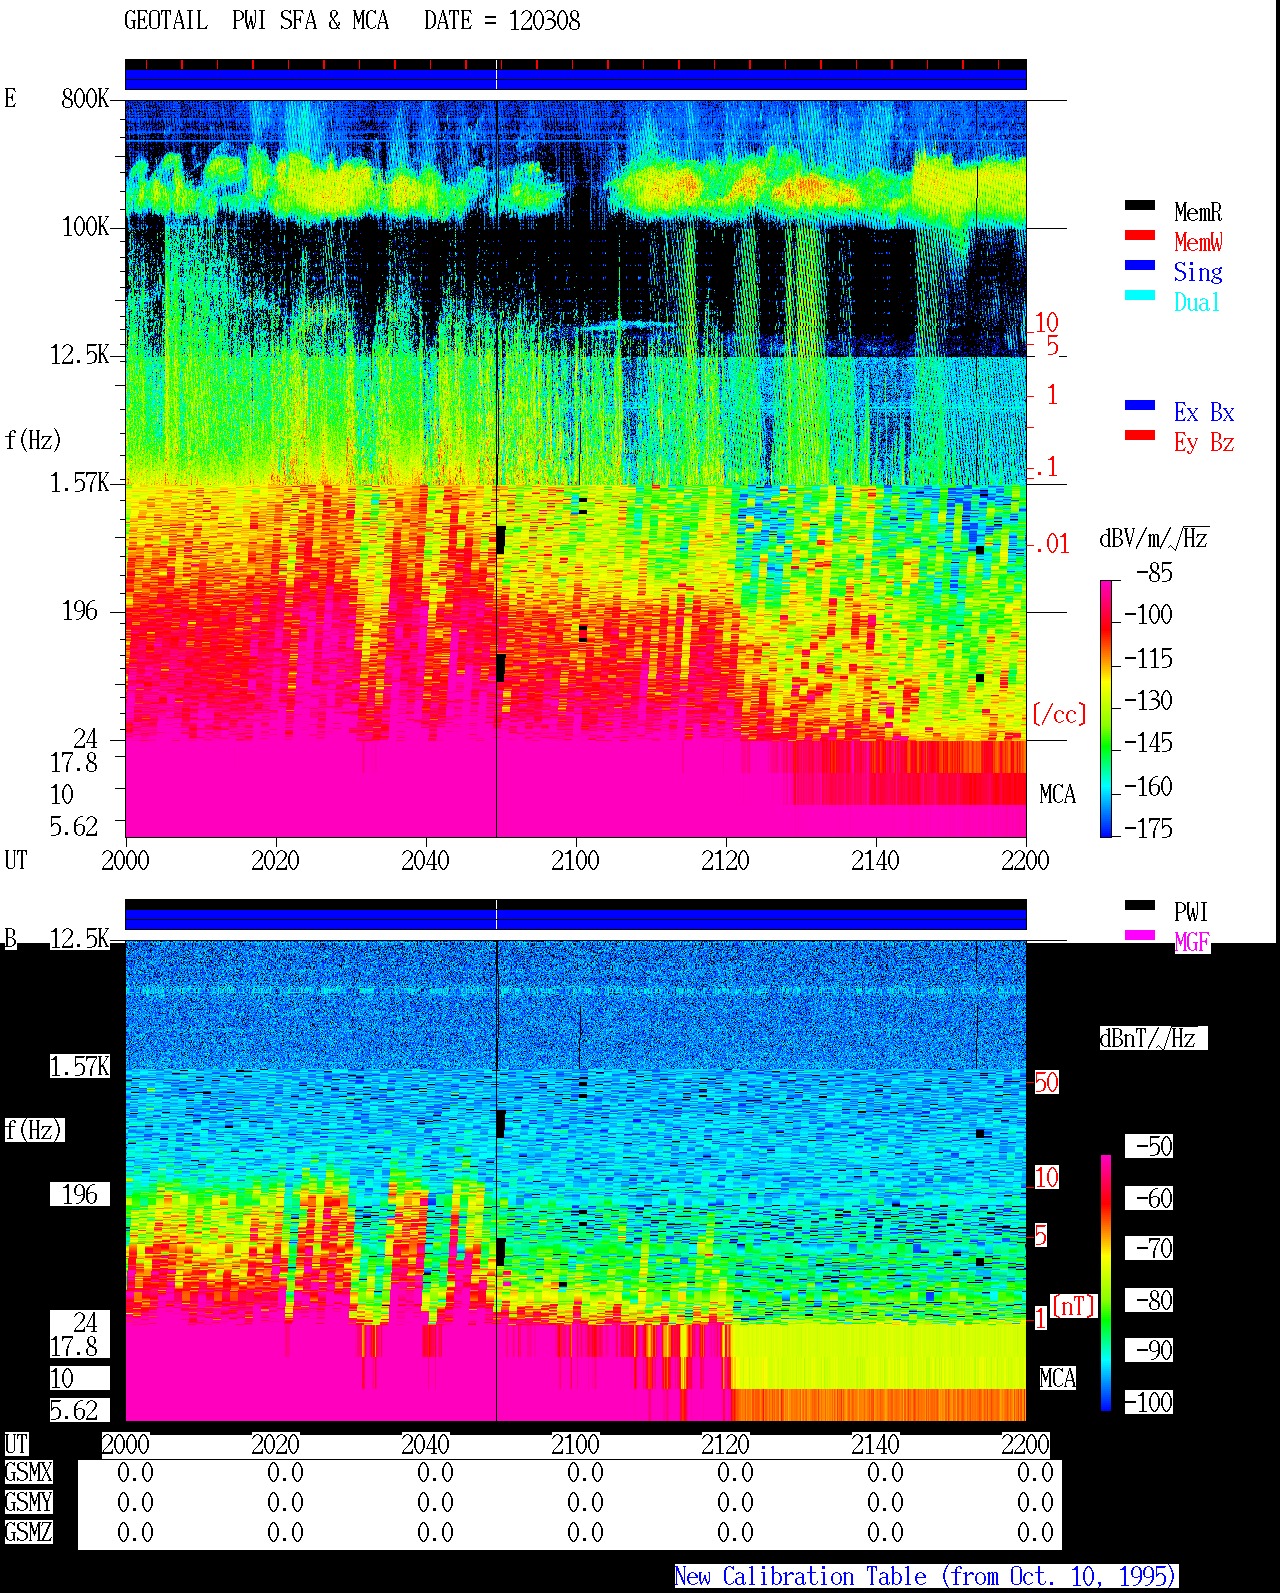
Task: Click the 2040 time tick under the B panel
Action: (425, 1444)
